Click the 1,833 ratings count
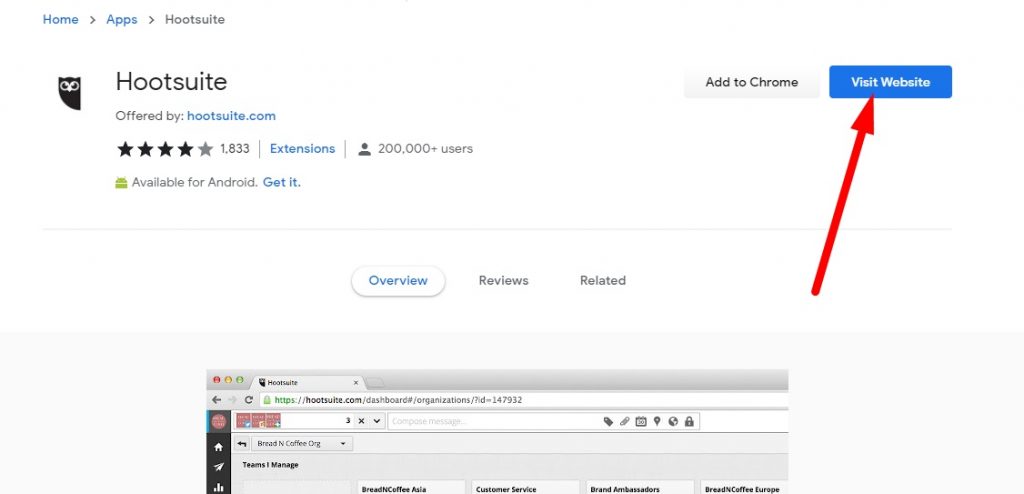This screenshot has width=1024, height=494. [x=234, y=149]
